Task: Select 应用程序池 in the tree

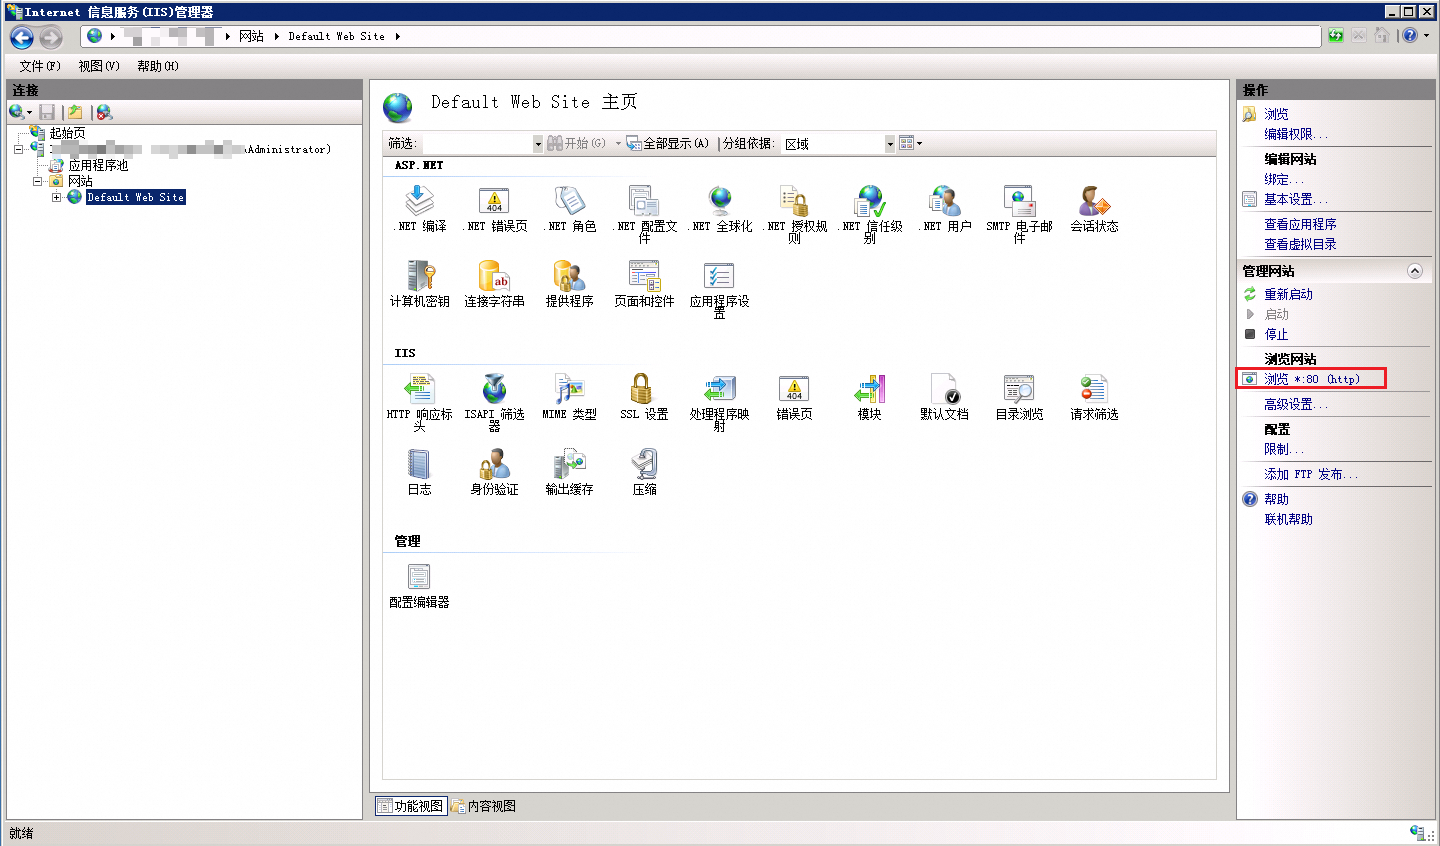Action: point(98,165)
